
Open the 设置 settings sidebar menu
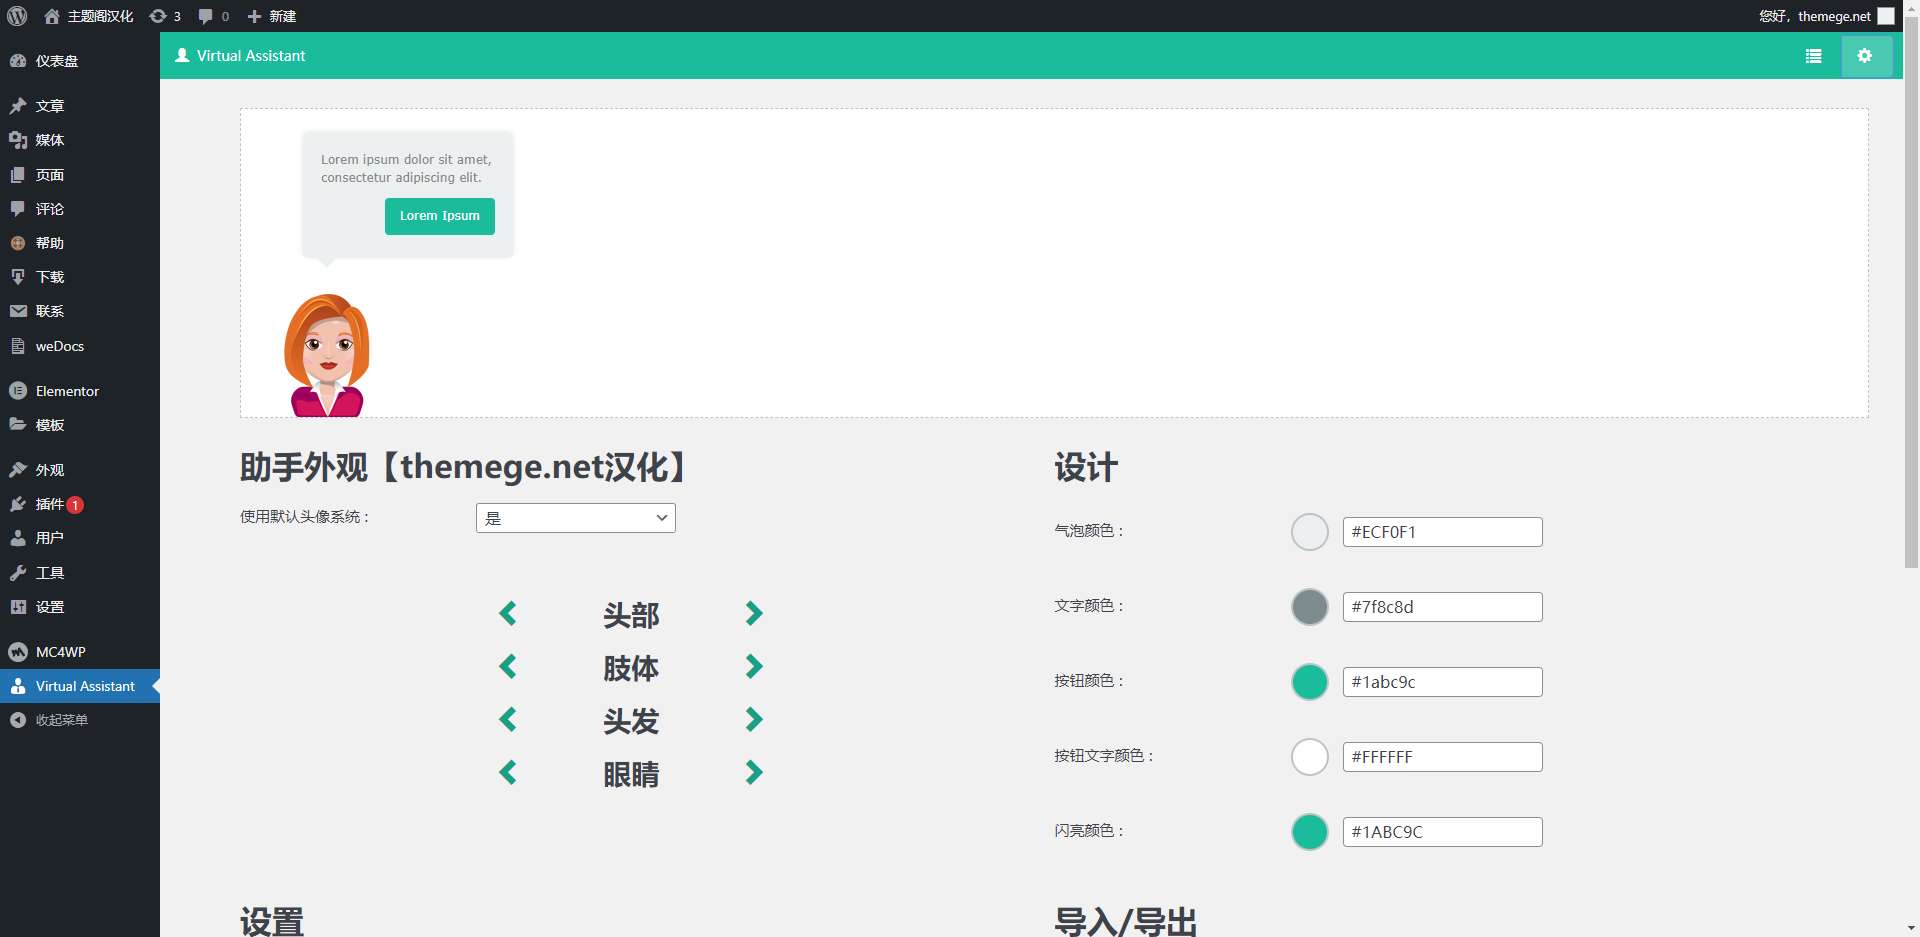pos(80,607)
